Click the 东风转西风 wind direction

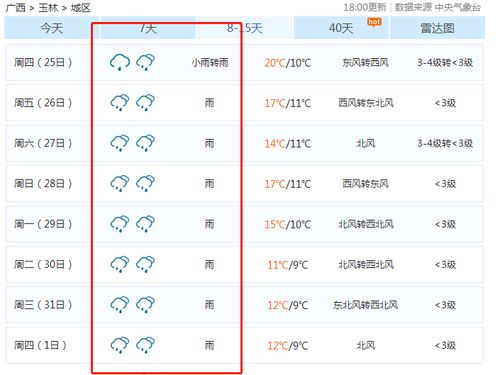click(366, 62)
